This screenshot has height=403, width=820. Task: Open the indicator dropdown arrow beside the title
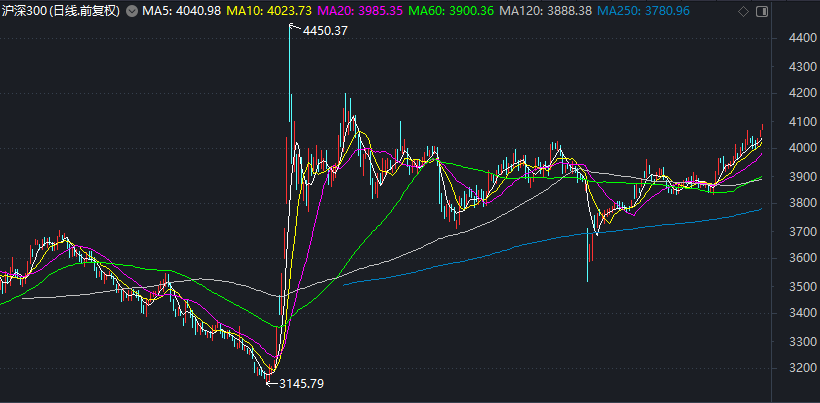[132, 10]
